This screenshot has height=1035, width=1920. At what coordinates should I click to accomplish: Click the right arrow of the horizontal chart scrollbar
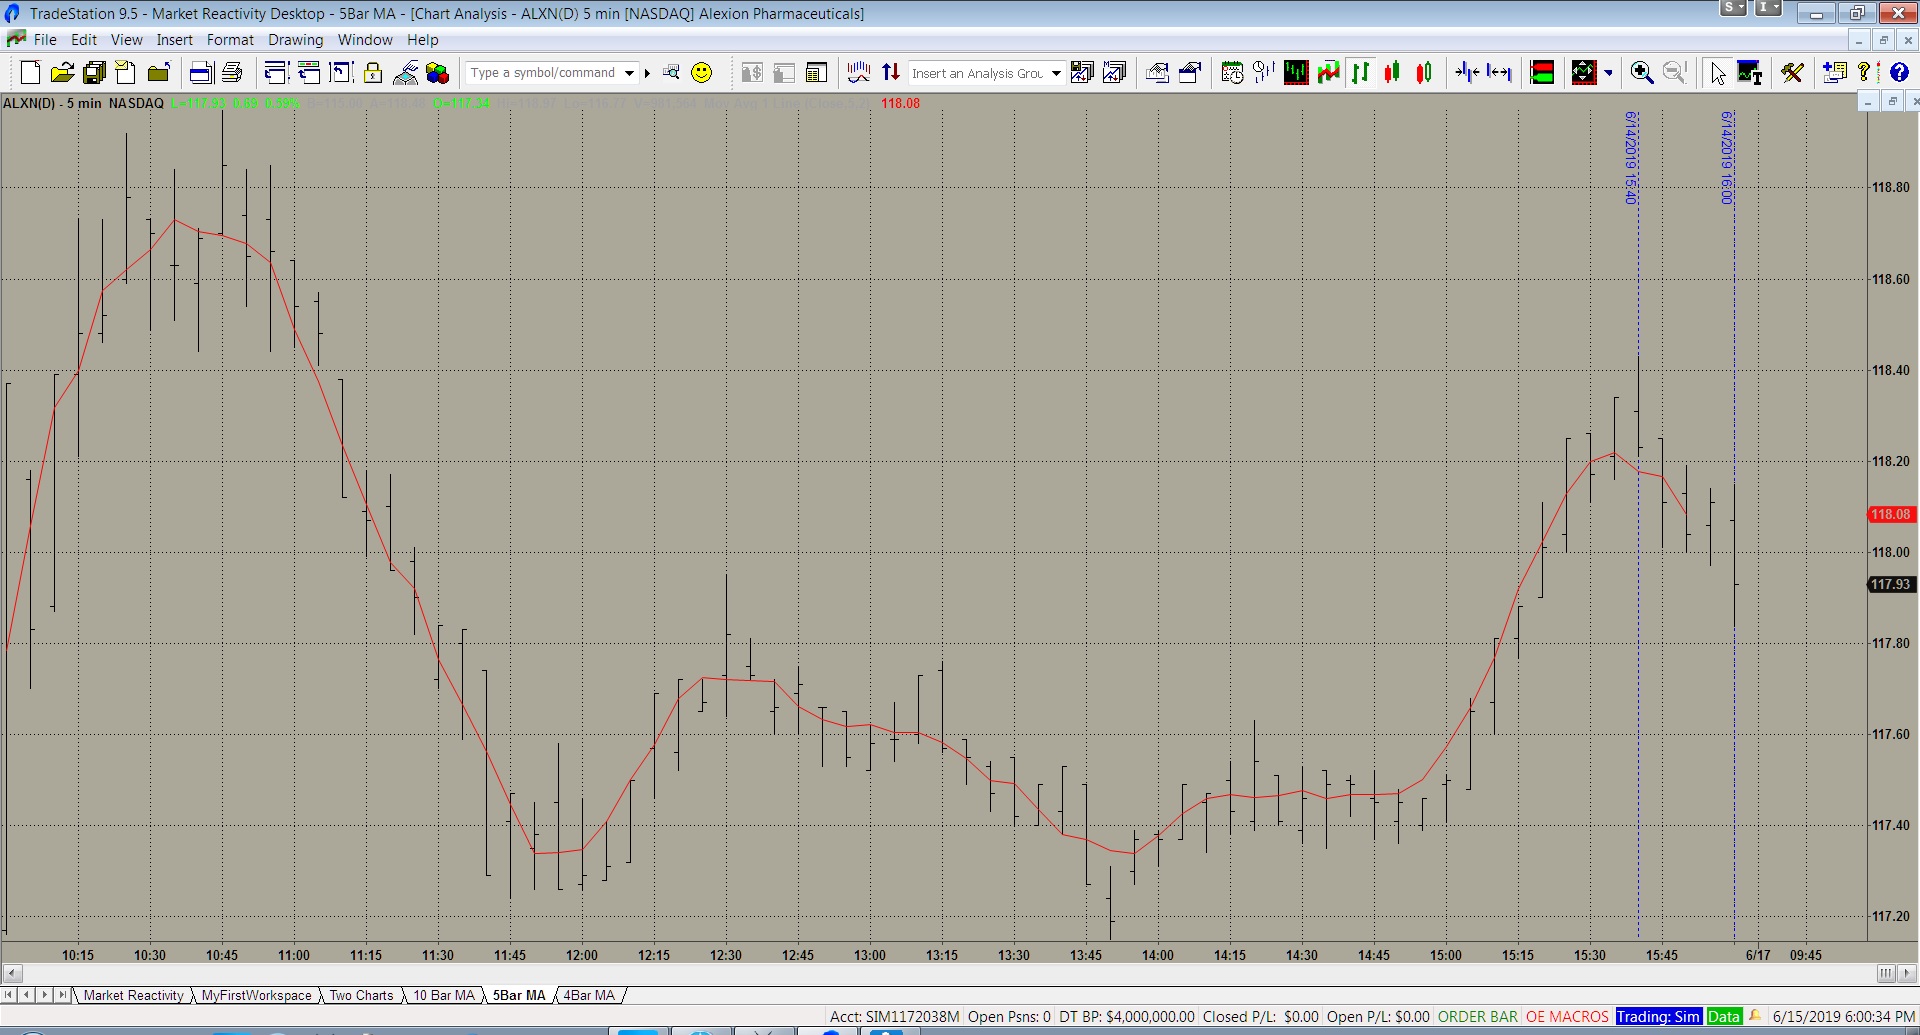tap(1907, 973)
